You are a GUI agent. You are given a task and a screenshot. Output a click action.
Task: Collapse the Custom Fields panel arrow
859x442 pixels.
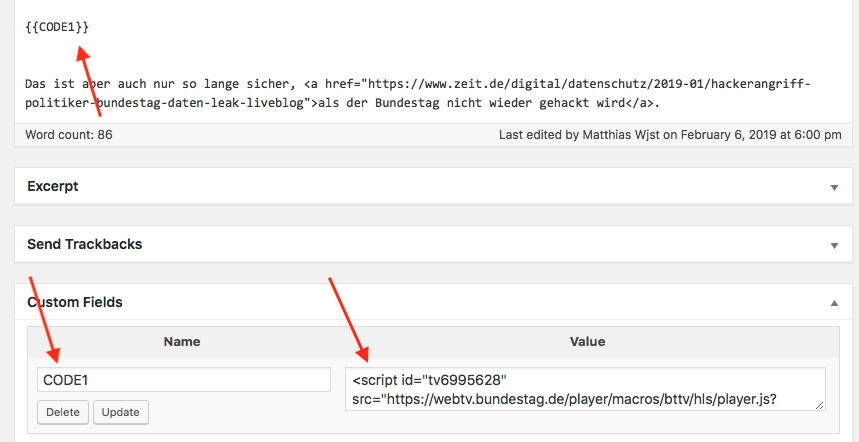point(834,302)
